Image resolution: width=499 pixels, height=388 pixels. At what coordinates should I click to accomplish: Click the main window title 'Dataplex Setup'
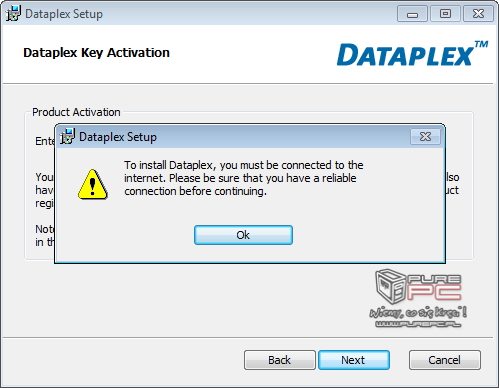(x=64, y=14)
